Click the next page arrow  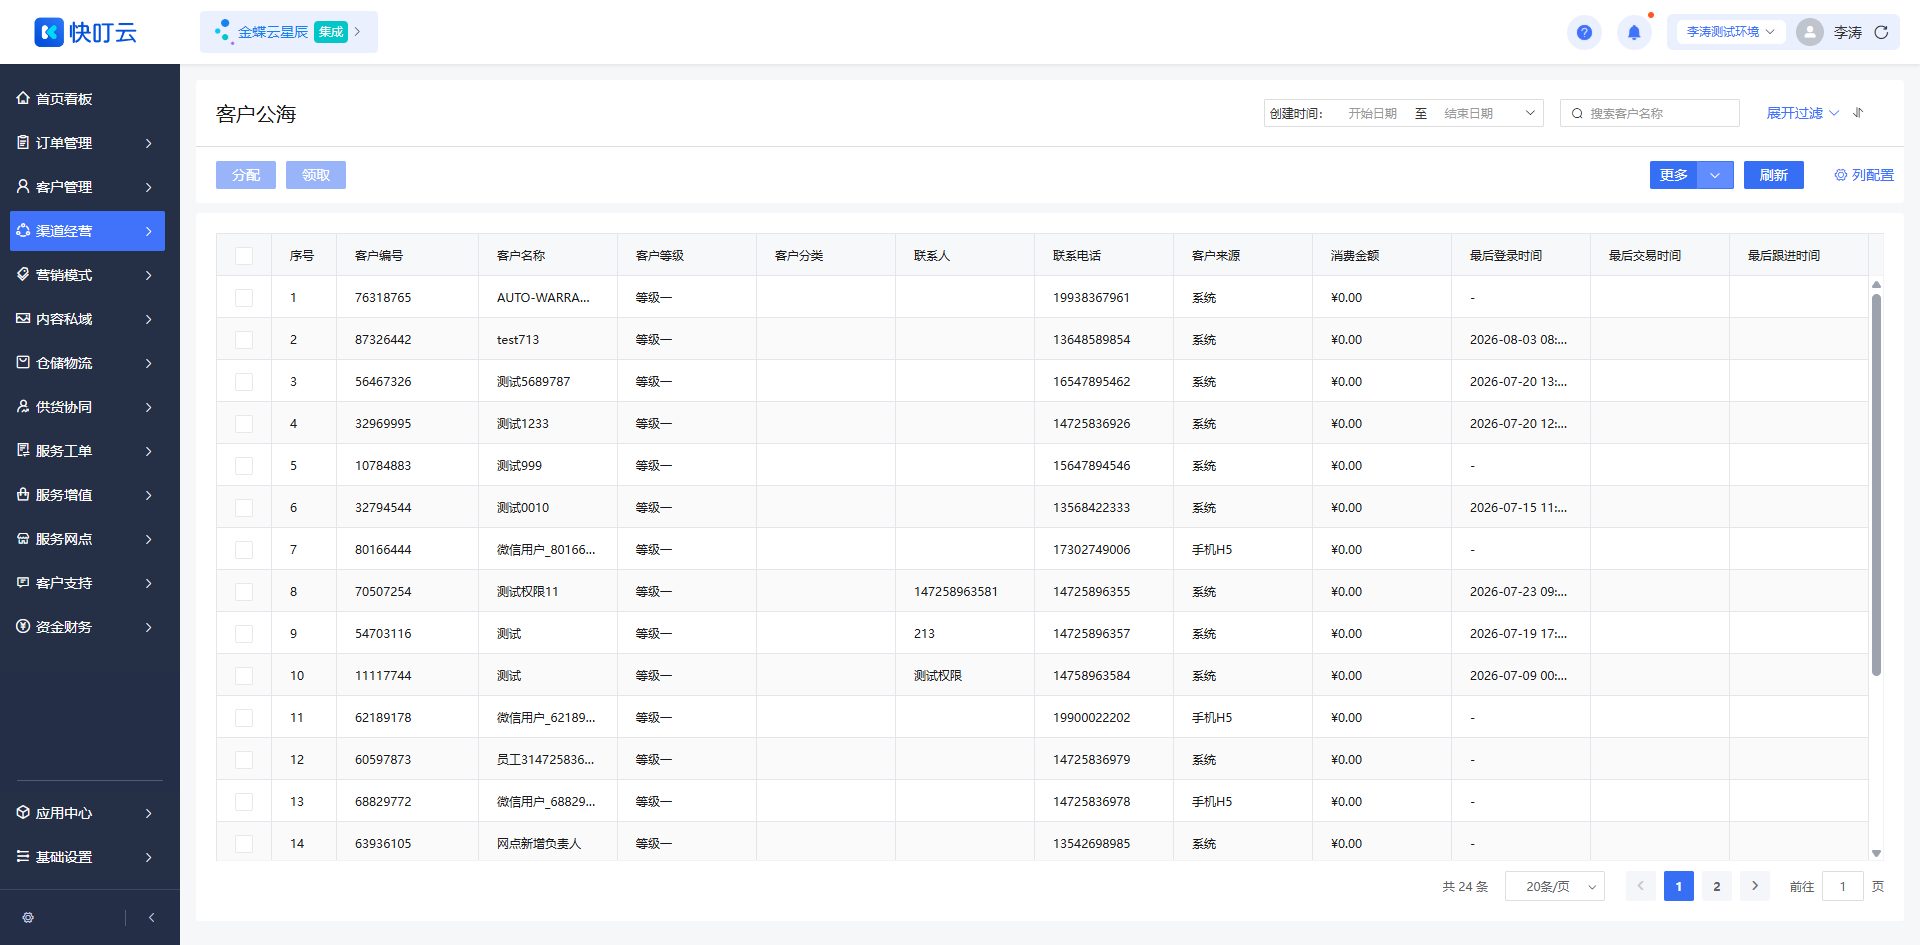click(x=1755, y=886)
